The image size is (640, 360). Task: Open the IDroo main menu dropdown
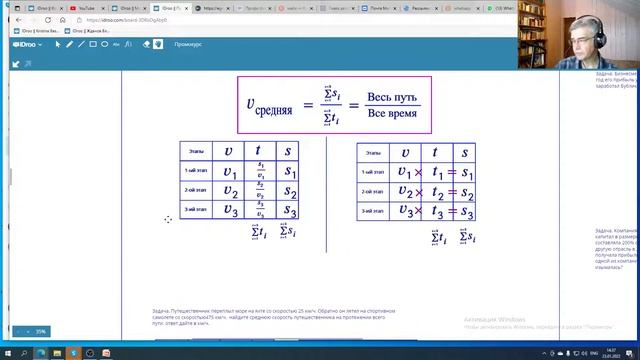coord(27,44)
